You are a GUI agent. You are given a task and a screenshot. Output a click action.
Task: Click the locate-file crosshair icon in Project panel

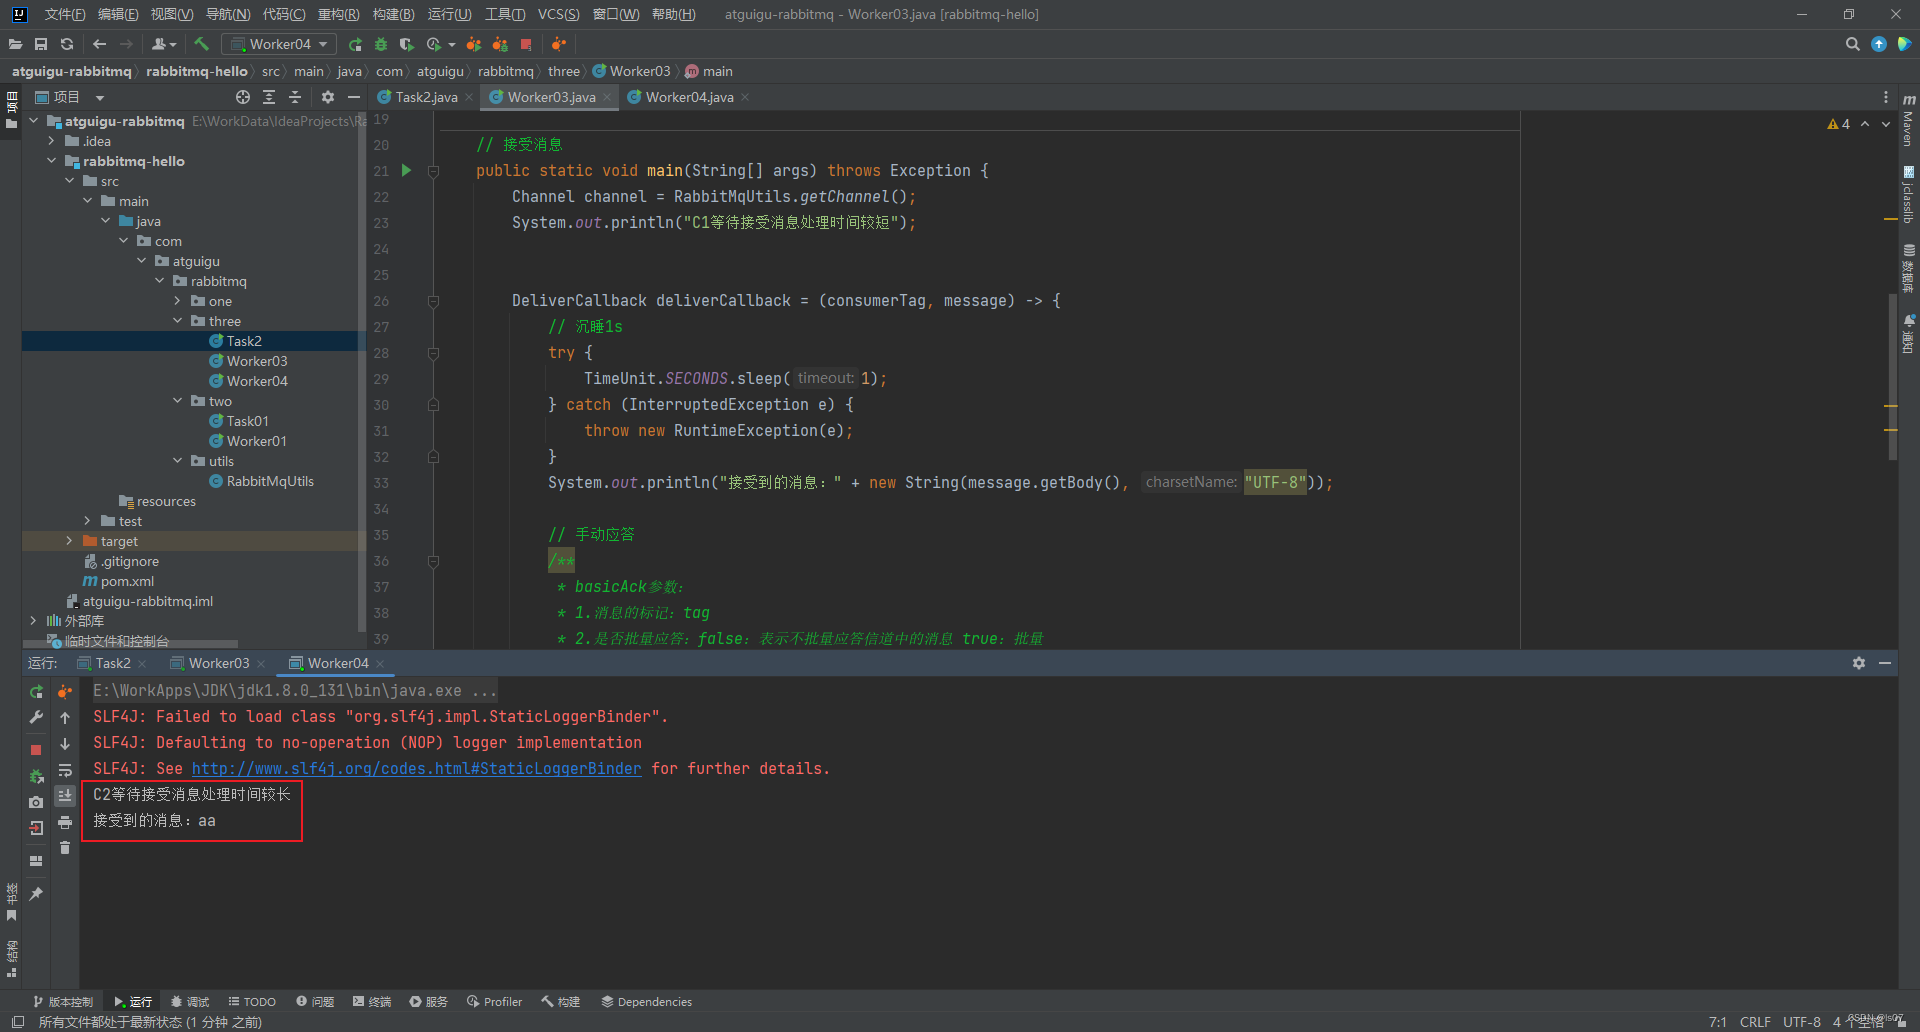pos(242,97)
